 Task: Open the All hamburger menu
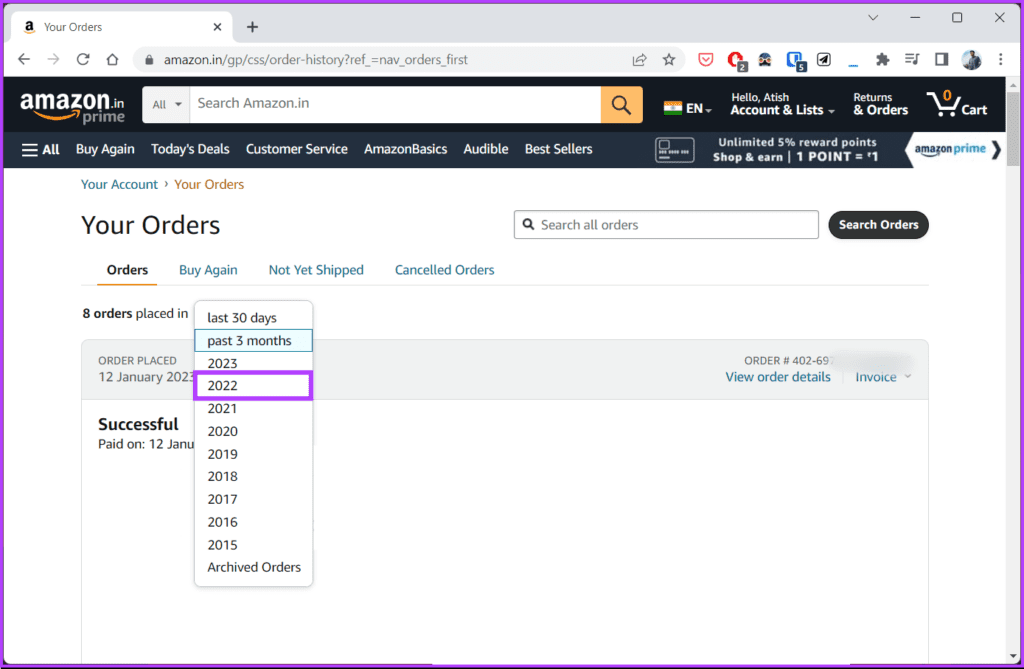[40, 150]
